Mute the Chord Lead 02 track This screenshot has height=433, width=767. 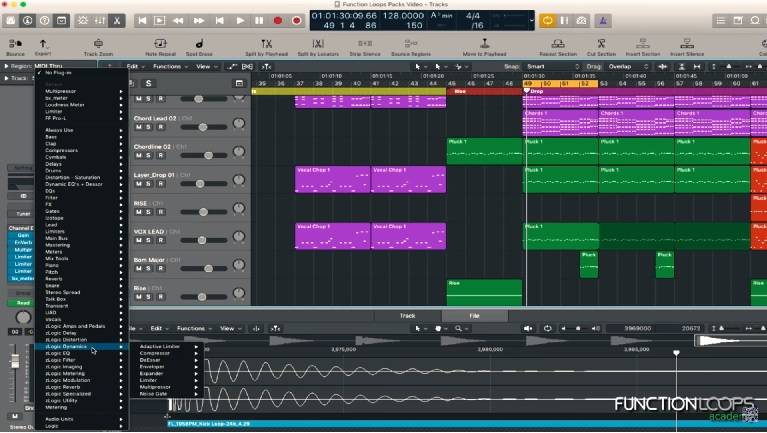point(139,128)
